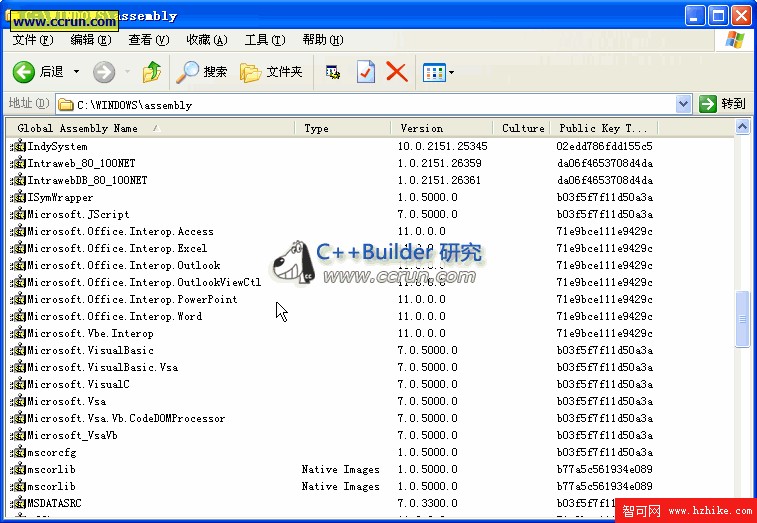Select the Microsoft.Office.Interop.Access icon
This screenshot has height=523, width=757.
coord(18,231)
